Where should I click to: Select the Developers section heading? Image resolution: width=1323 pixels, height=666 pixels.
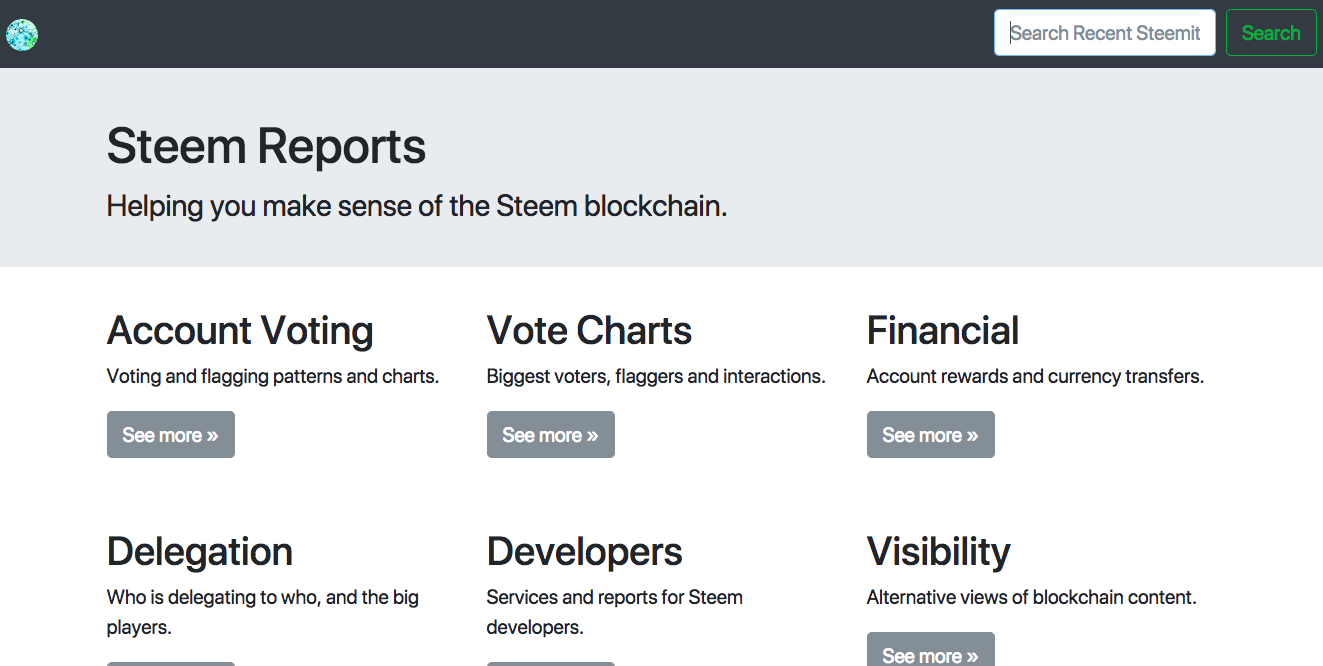[x=584, y=552]
